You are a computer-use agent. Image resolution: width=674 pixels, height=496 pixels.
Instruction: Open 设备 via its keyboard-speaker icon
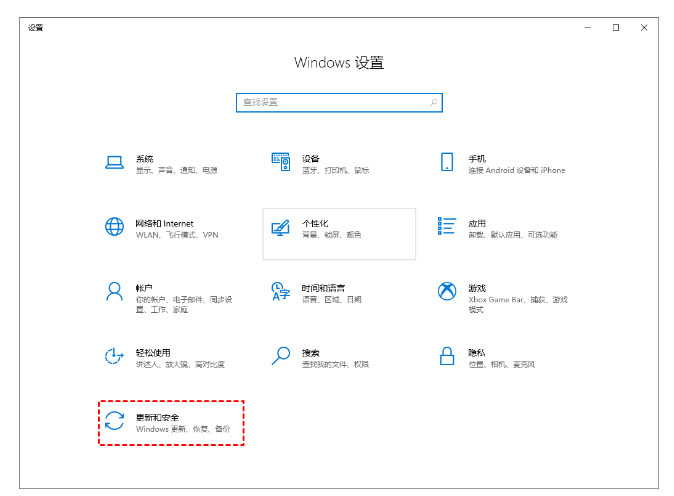pos(281,162)
